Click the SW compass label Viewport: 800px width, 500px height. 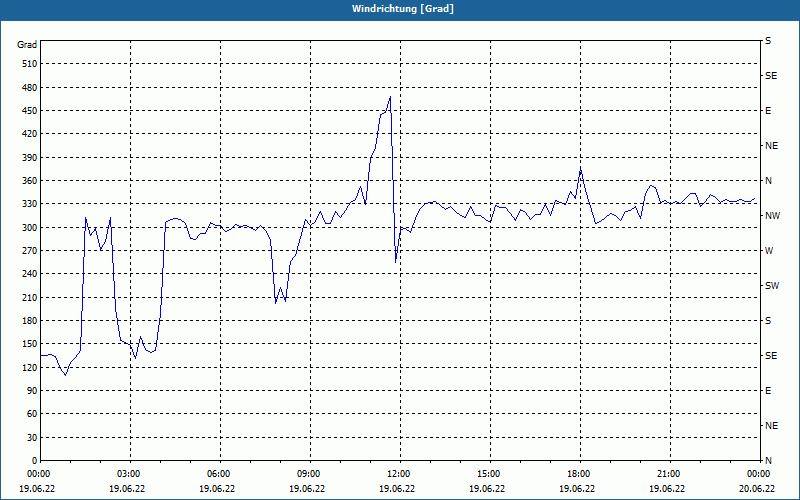point(772,286)
